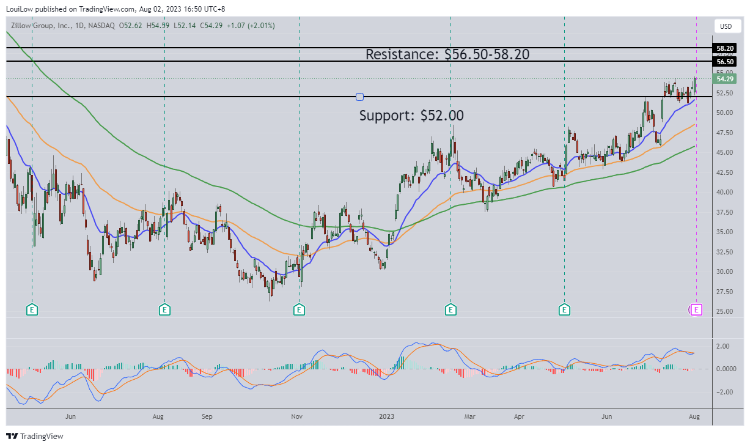The height and width of the screenshot is (447, 750).
Task: Select the 'Support: $52.00' annotation
Action: [x=411, y=115]
